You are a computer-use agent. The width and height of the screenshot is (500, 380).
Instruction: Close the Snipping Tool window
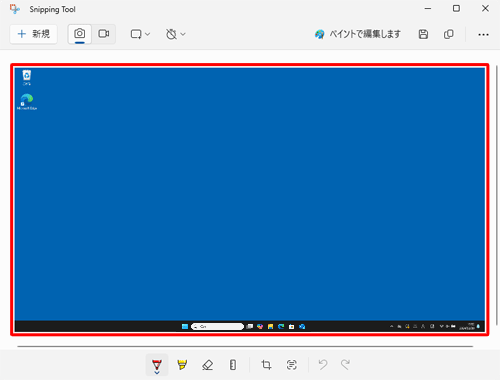[x=485, y=9]
